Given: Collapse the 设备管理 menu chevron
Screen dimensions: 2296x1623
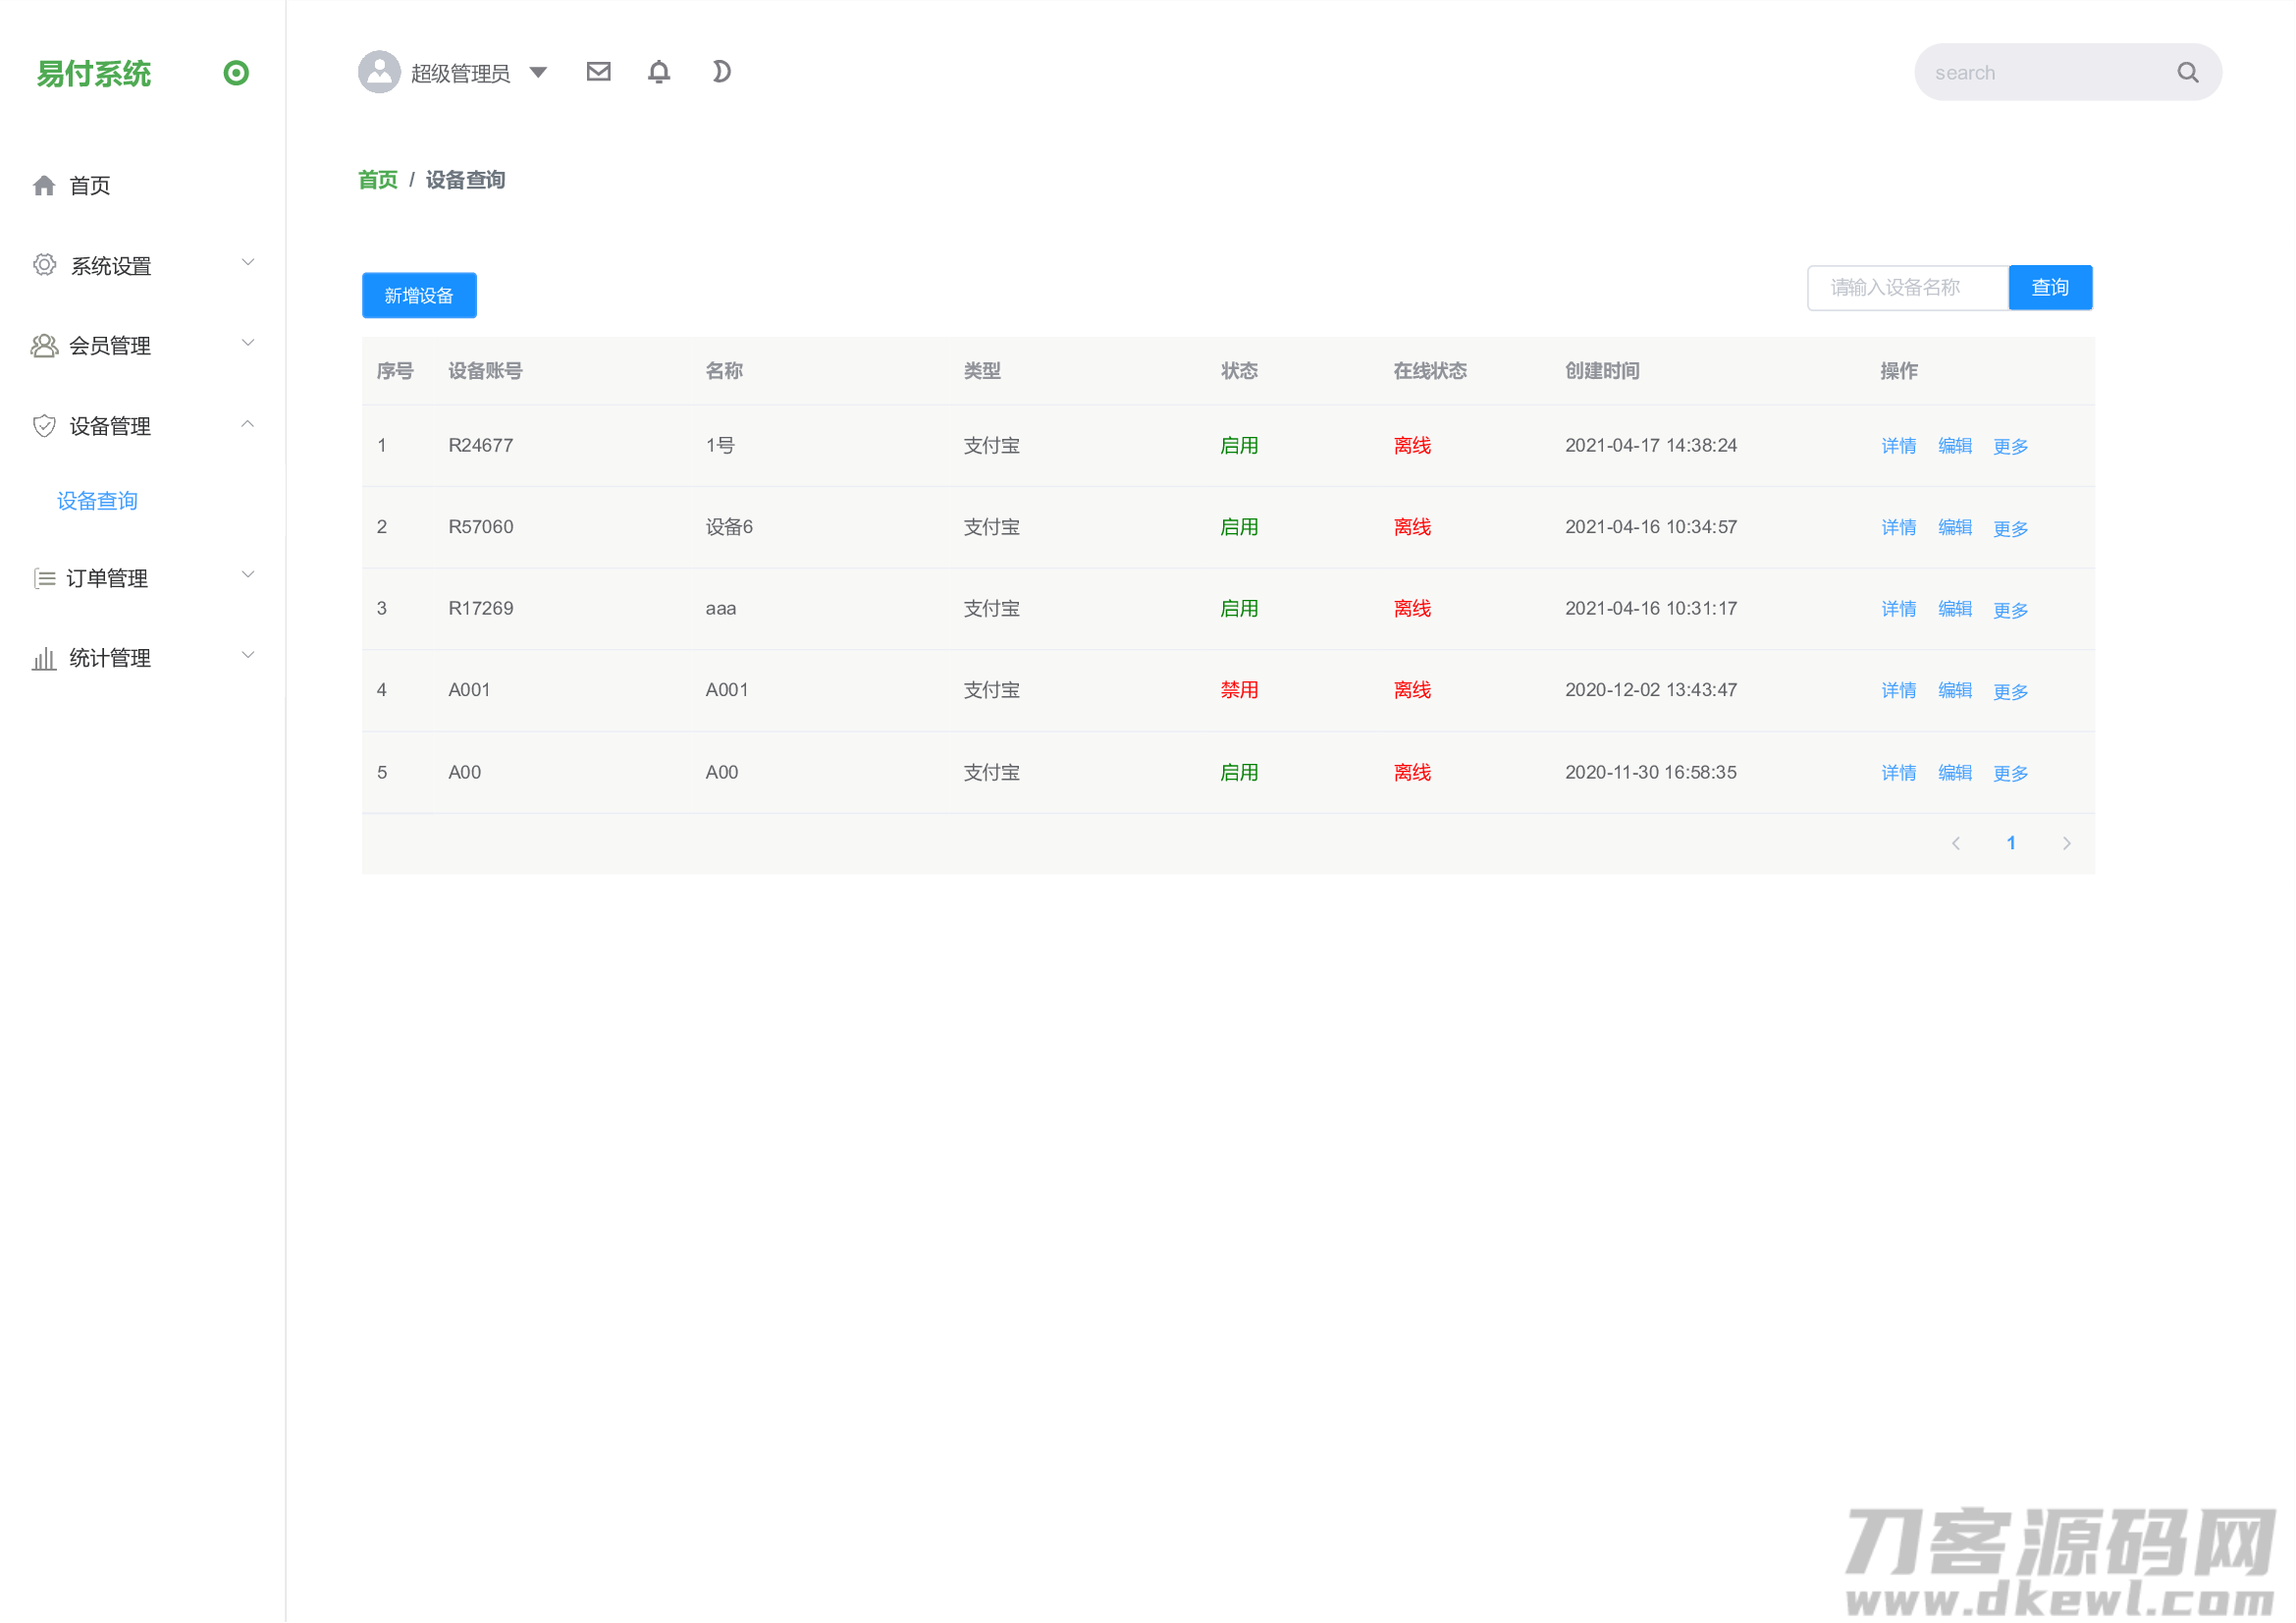Looking at the screenshot, I should [248, 424].
